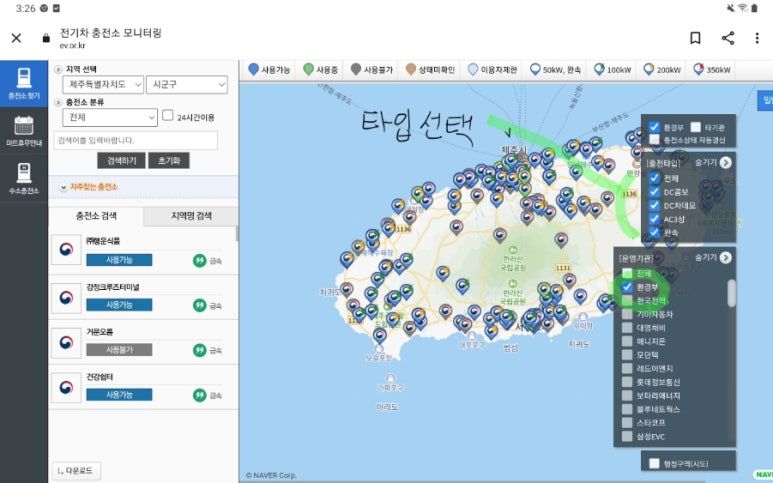The width and height of the screenshot is (773, 483).
Task: Check the 행정구역(시도) checkbox
Action: tap(654, 463)
